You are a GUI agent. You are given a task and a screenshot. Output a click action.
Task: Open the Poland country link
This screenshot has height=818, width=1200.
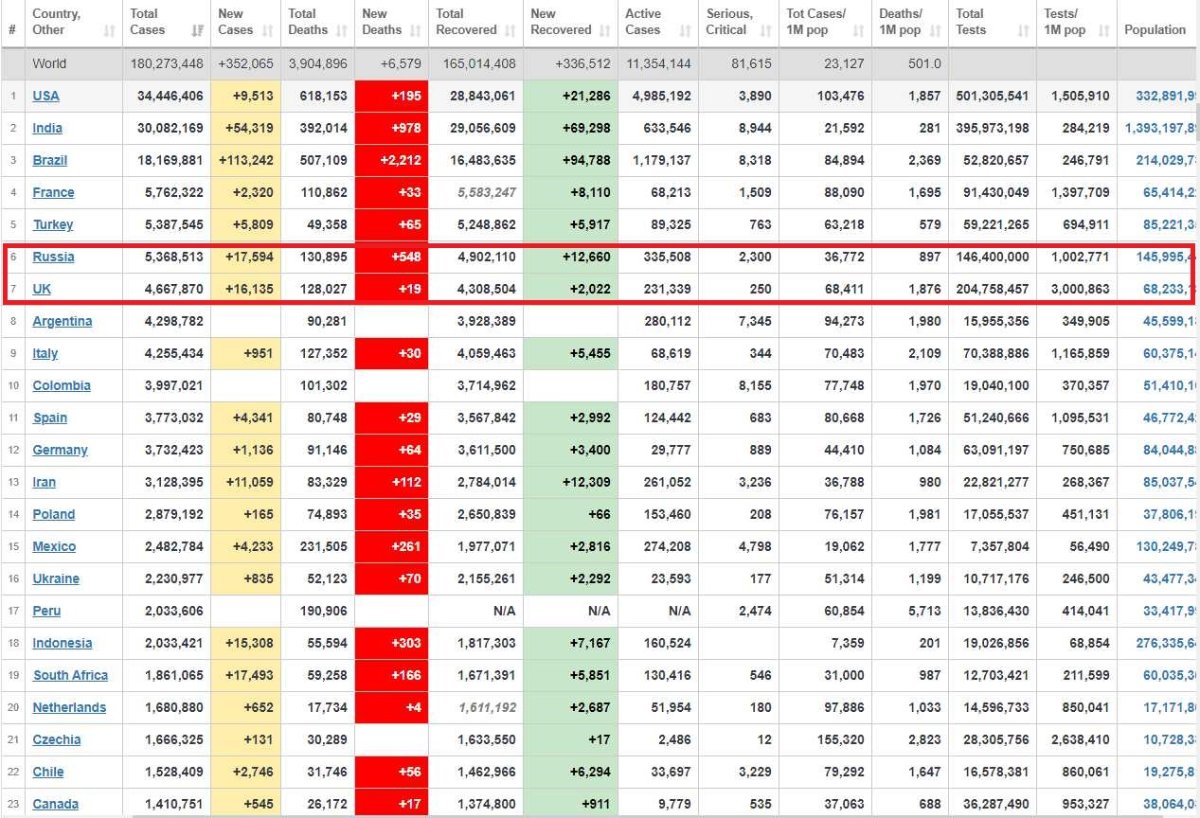54,514
